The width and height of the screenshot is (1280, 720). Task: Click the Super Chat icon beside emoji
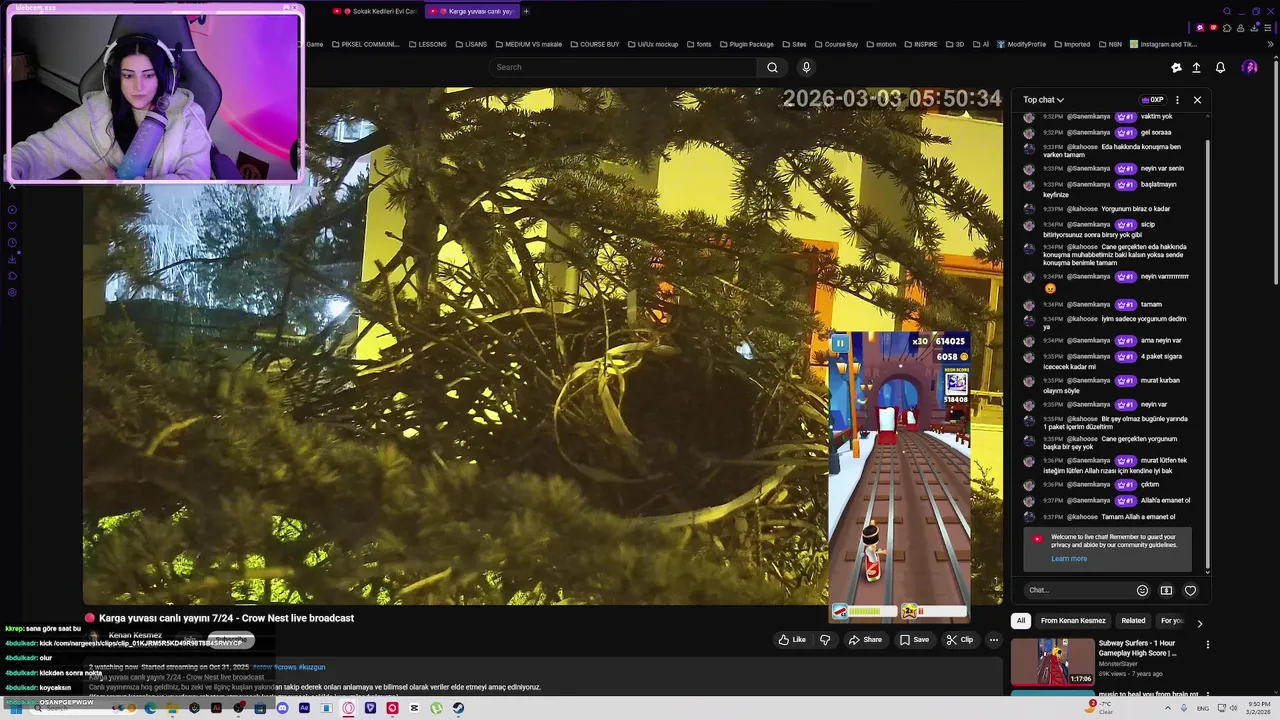point(1166,590)
